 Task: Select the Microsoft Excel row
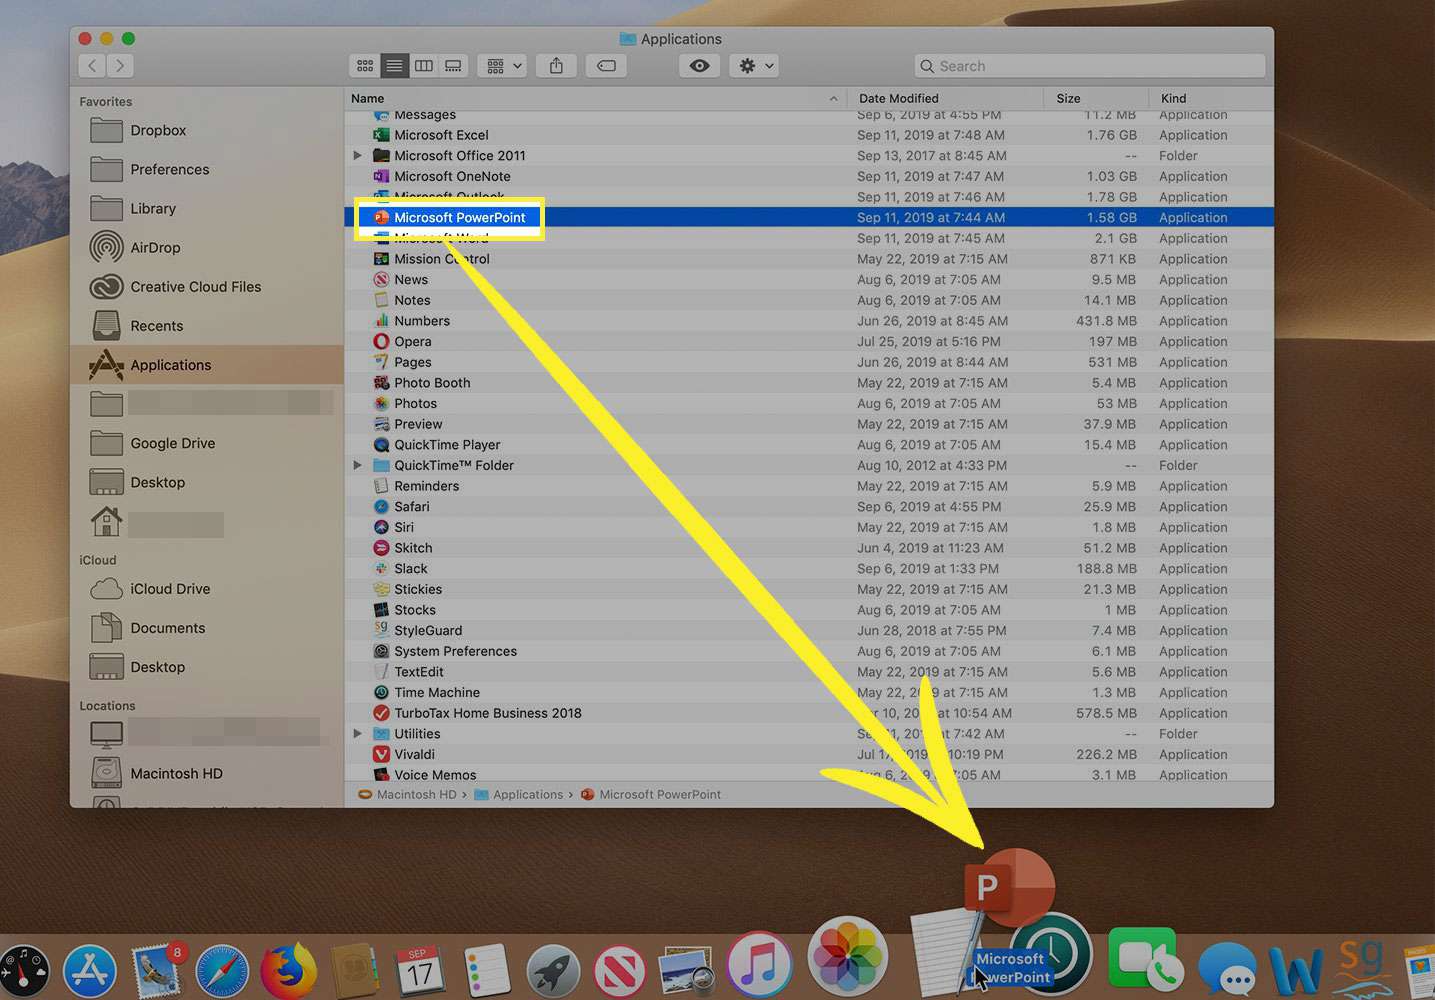(x=809, y=135)
